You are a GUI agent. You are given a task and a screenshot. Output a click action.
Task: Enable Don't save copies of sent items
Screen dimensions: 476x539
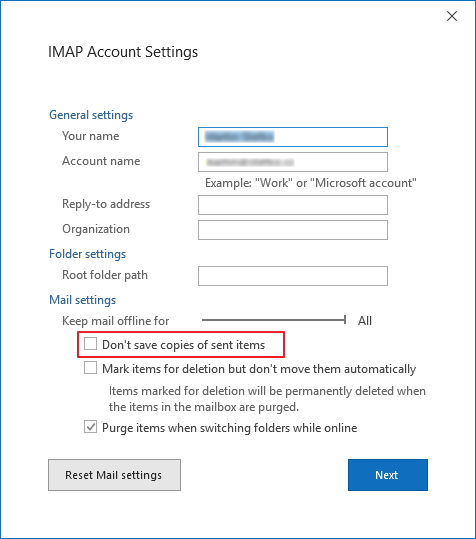click(x=90, y=344)
